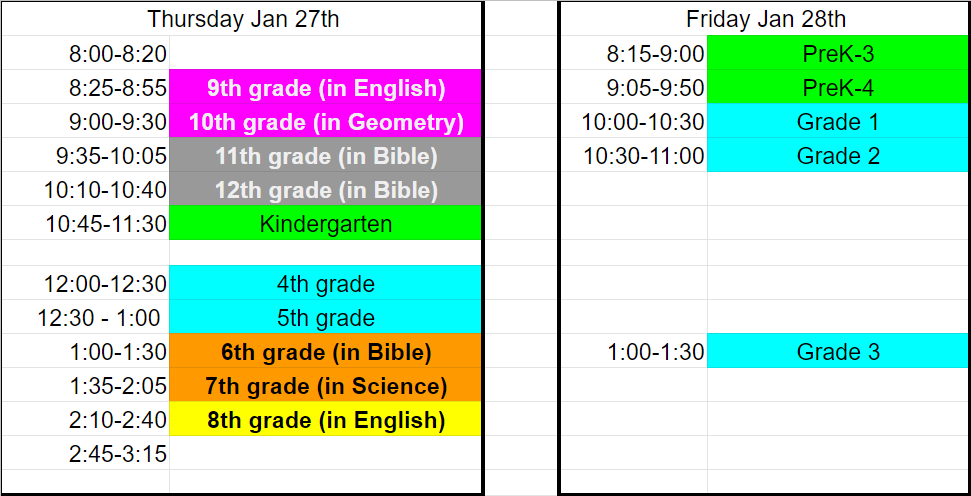
Task: Select the 9th grade (in English) cell
Action: [326, 88]
